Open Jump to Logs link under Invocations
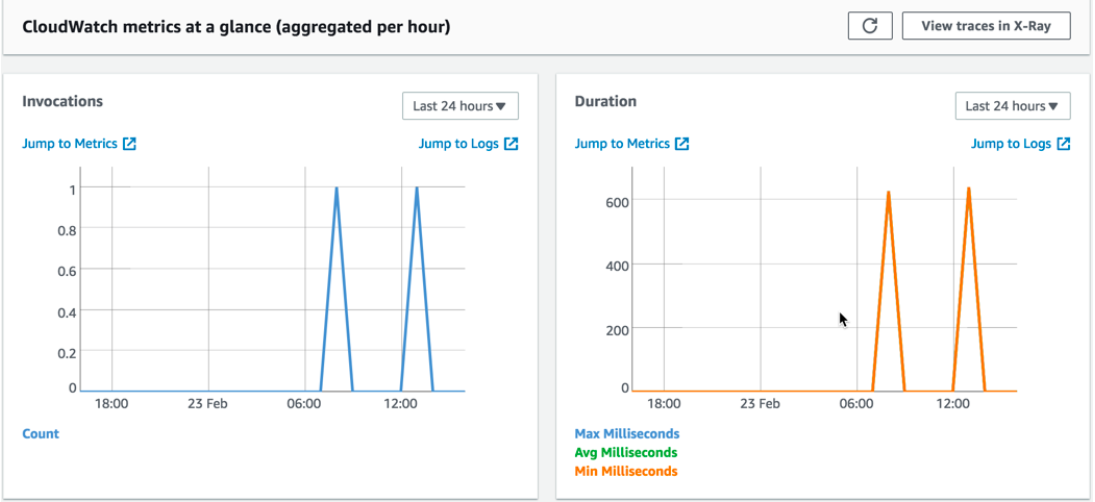Screen dimensions: 1095x502 click(458, 144)
